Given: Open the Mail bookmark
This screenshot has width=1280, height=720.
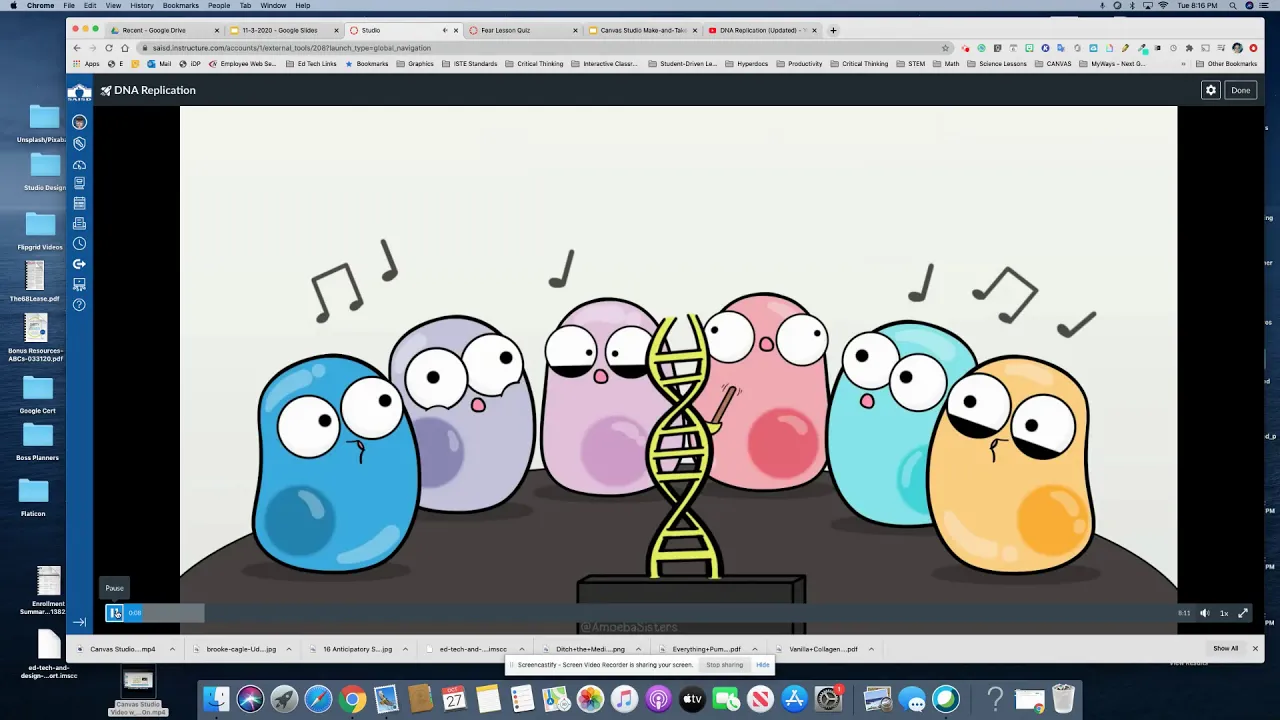Looking at the screenshot, I should pyautogui.click(x=160, y=64).
